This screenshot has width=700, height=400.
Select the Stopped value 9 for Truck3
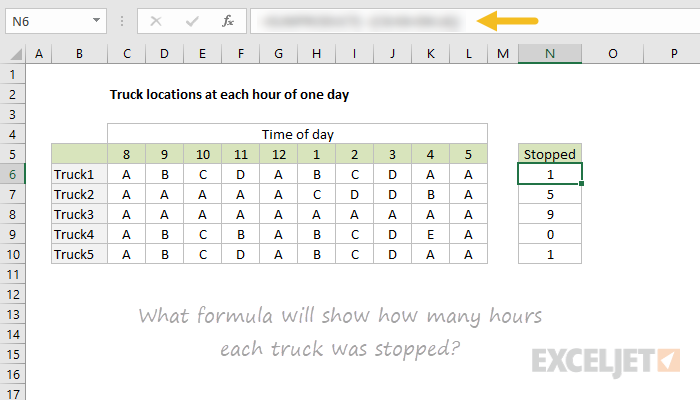pyautogui.click(x=550, y=214)
